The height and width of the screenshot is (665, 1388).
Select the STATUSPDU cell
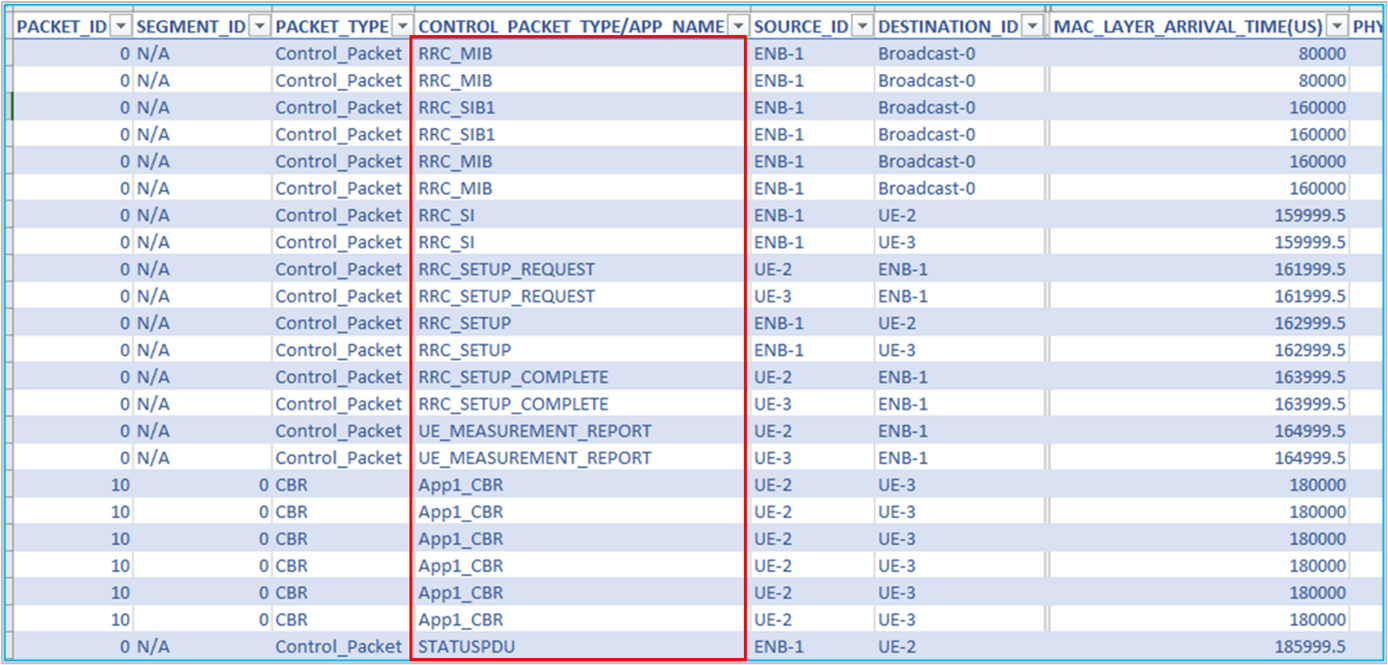pos(466,647)
